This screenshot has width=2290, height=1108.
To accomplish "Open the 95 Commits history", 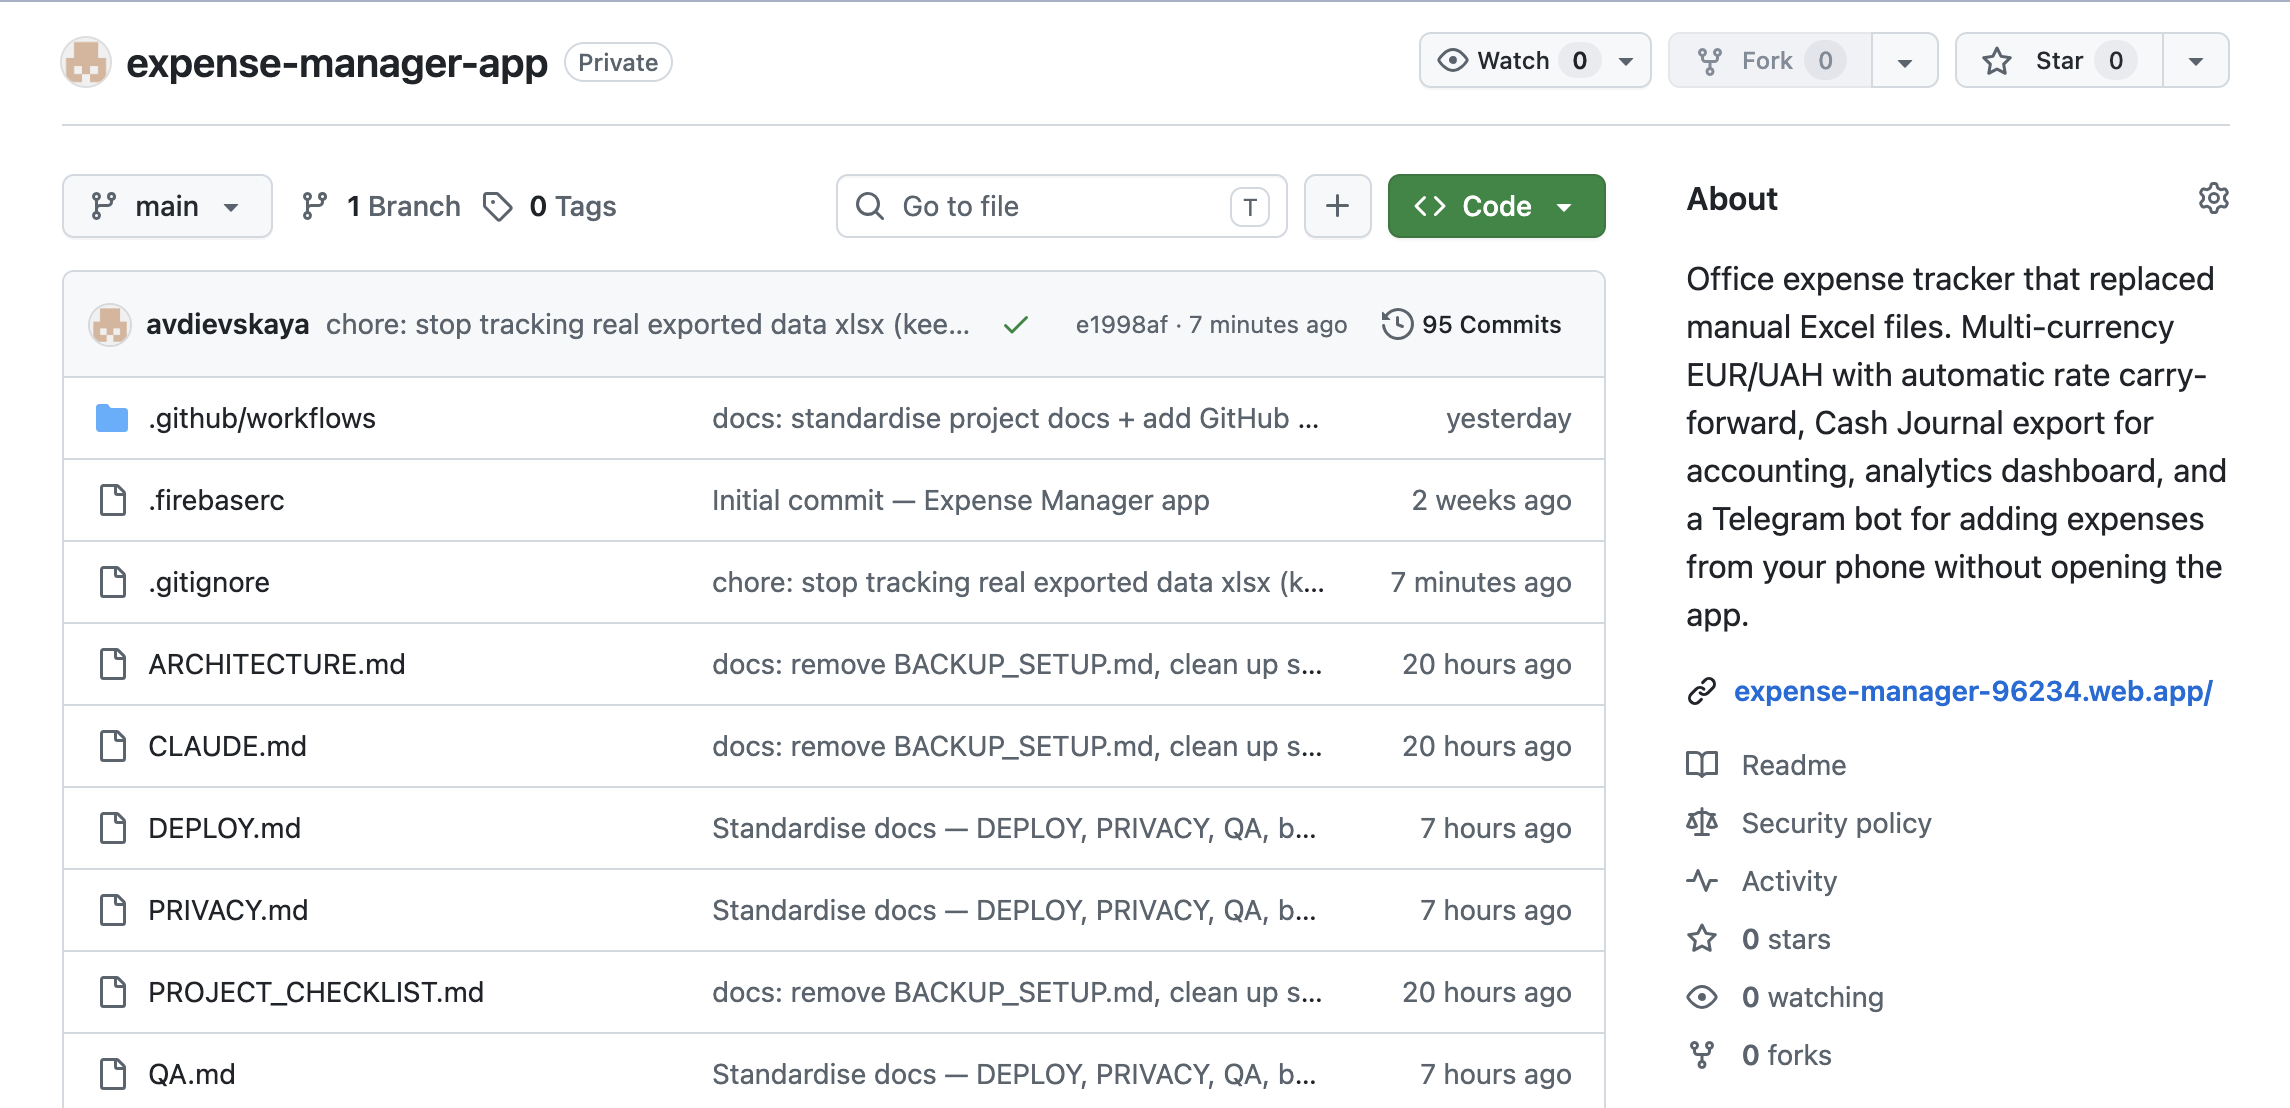I will (x=1471, y=324).
